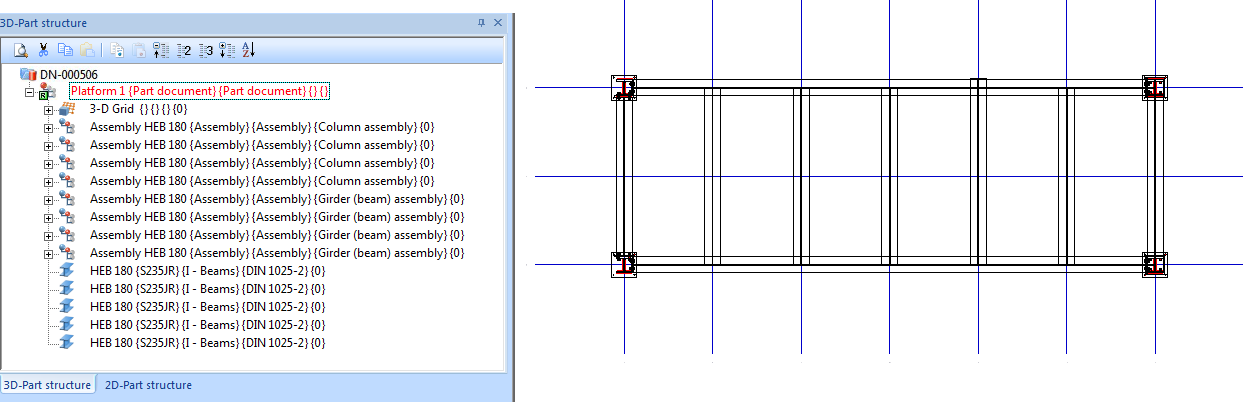
Task: Expand the 3-D Grid node
Action: (48, 110)
